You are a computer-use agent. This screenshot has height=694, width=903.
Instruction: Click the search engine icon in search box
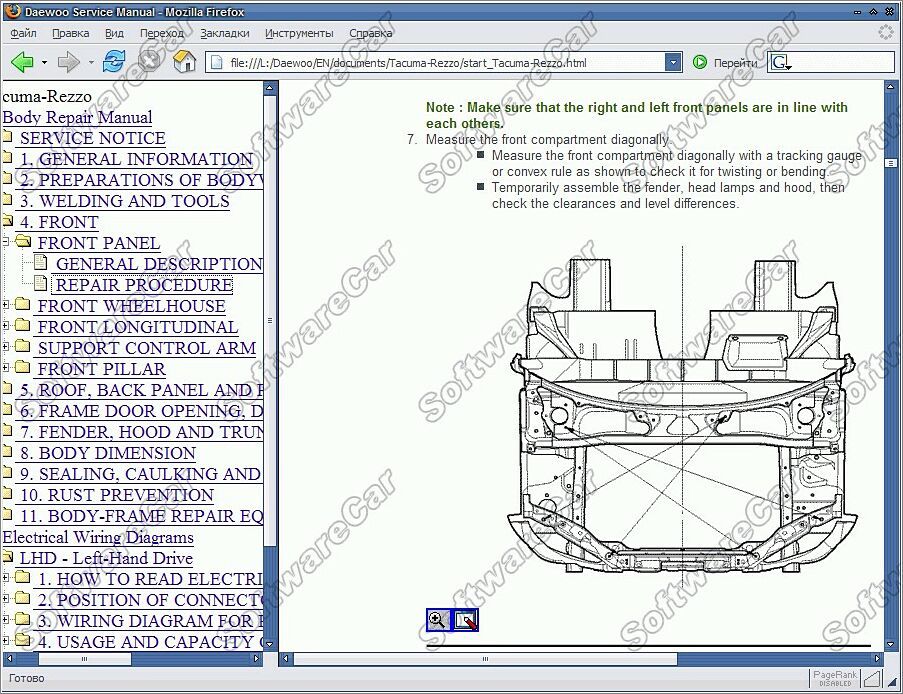pyautogui.click(x=781, y=62)
